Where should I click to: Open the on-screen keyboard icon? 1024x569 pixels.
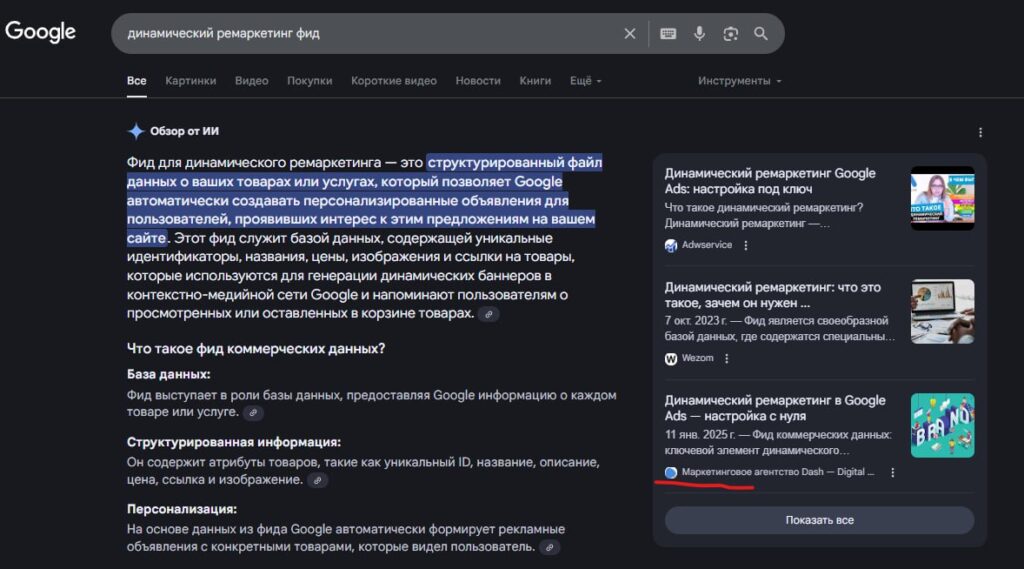pyautogui.click(x=668, y=33)
